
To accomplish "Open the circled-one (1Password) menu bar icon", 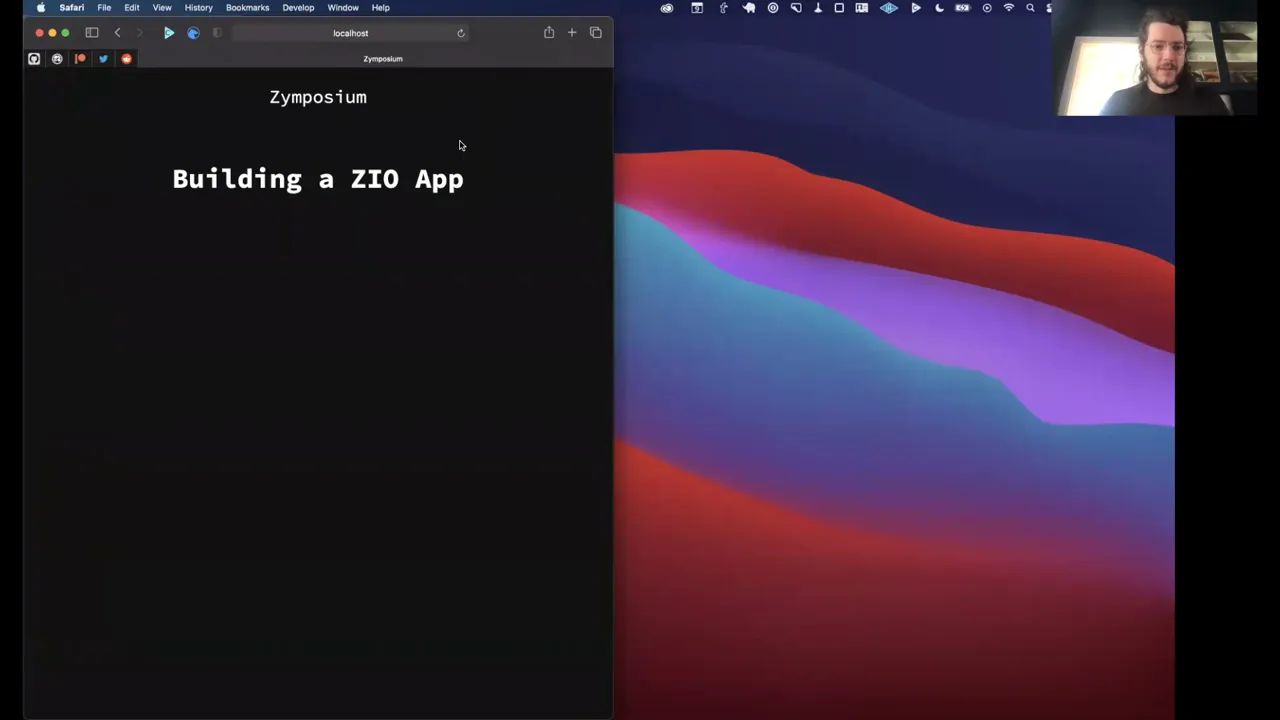I will coord(773,8).
